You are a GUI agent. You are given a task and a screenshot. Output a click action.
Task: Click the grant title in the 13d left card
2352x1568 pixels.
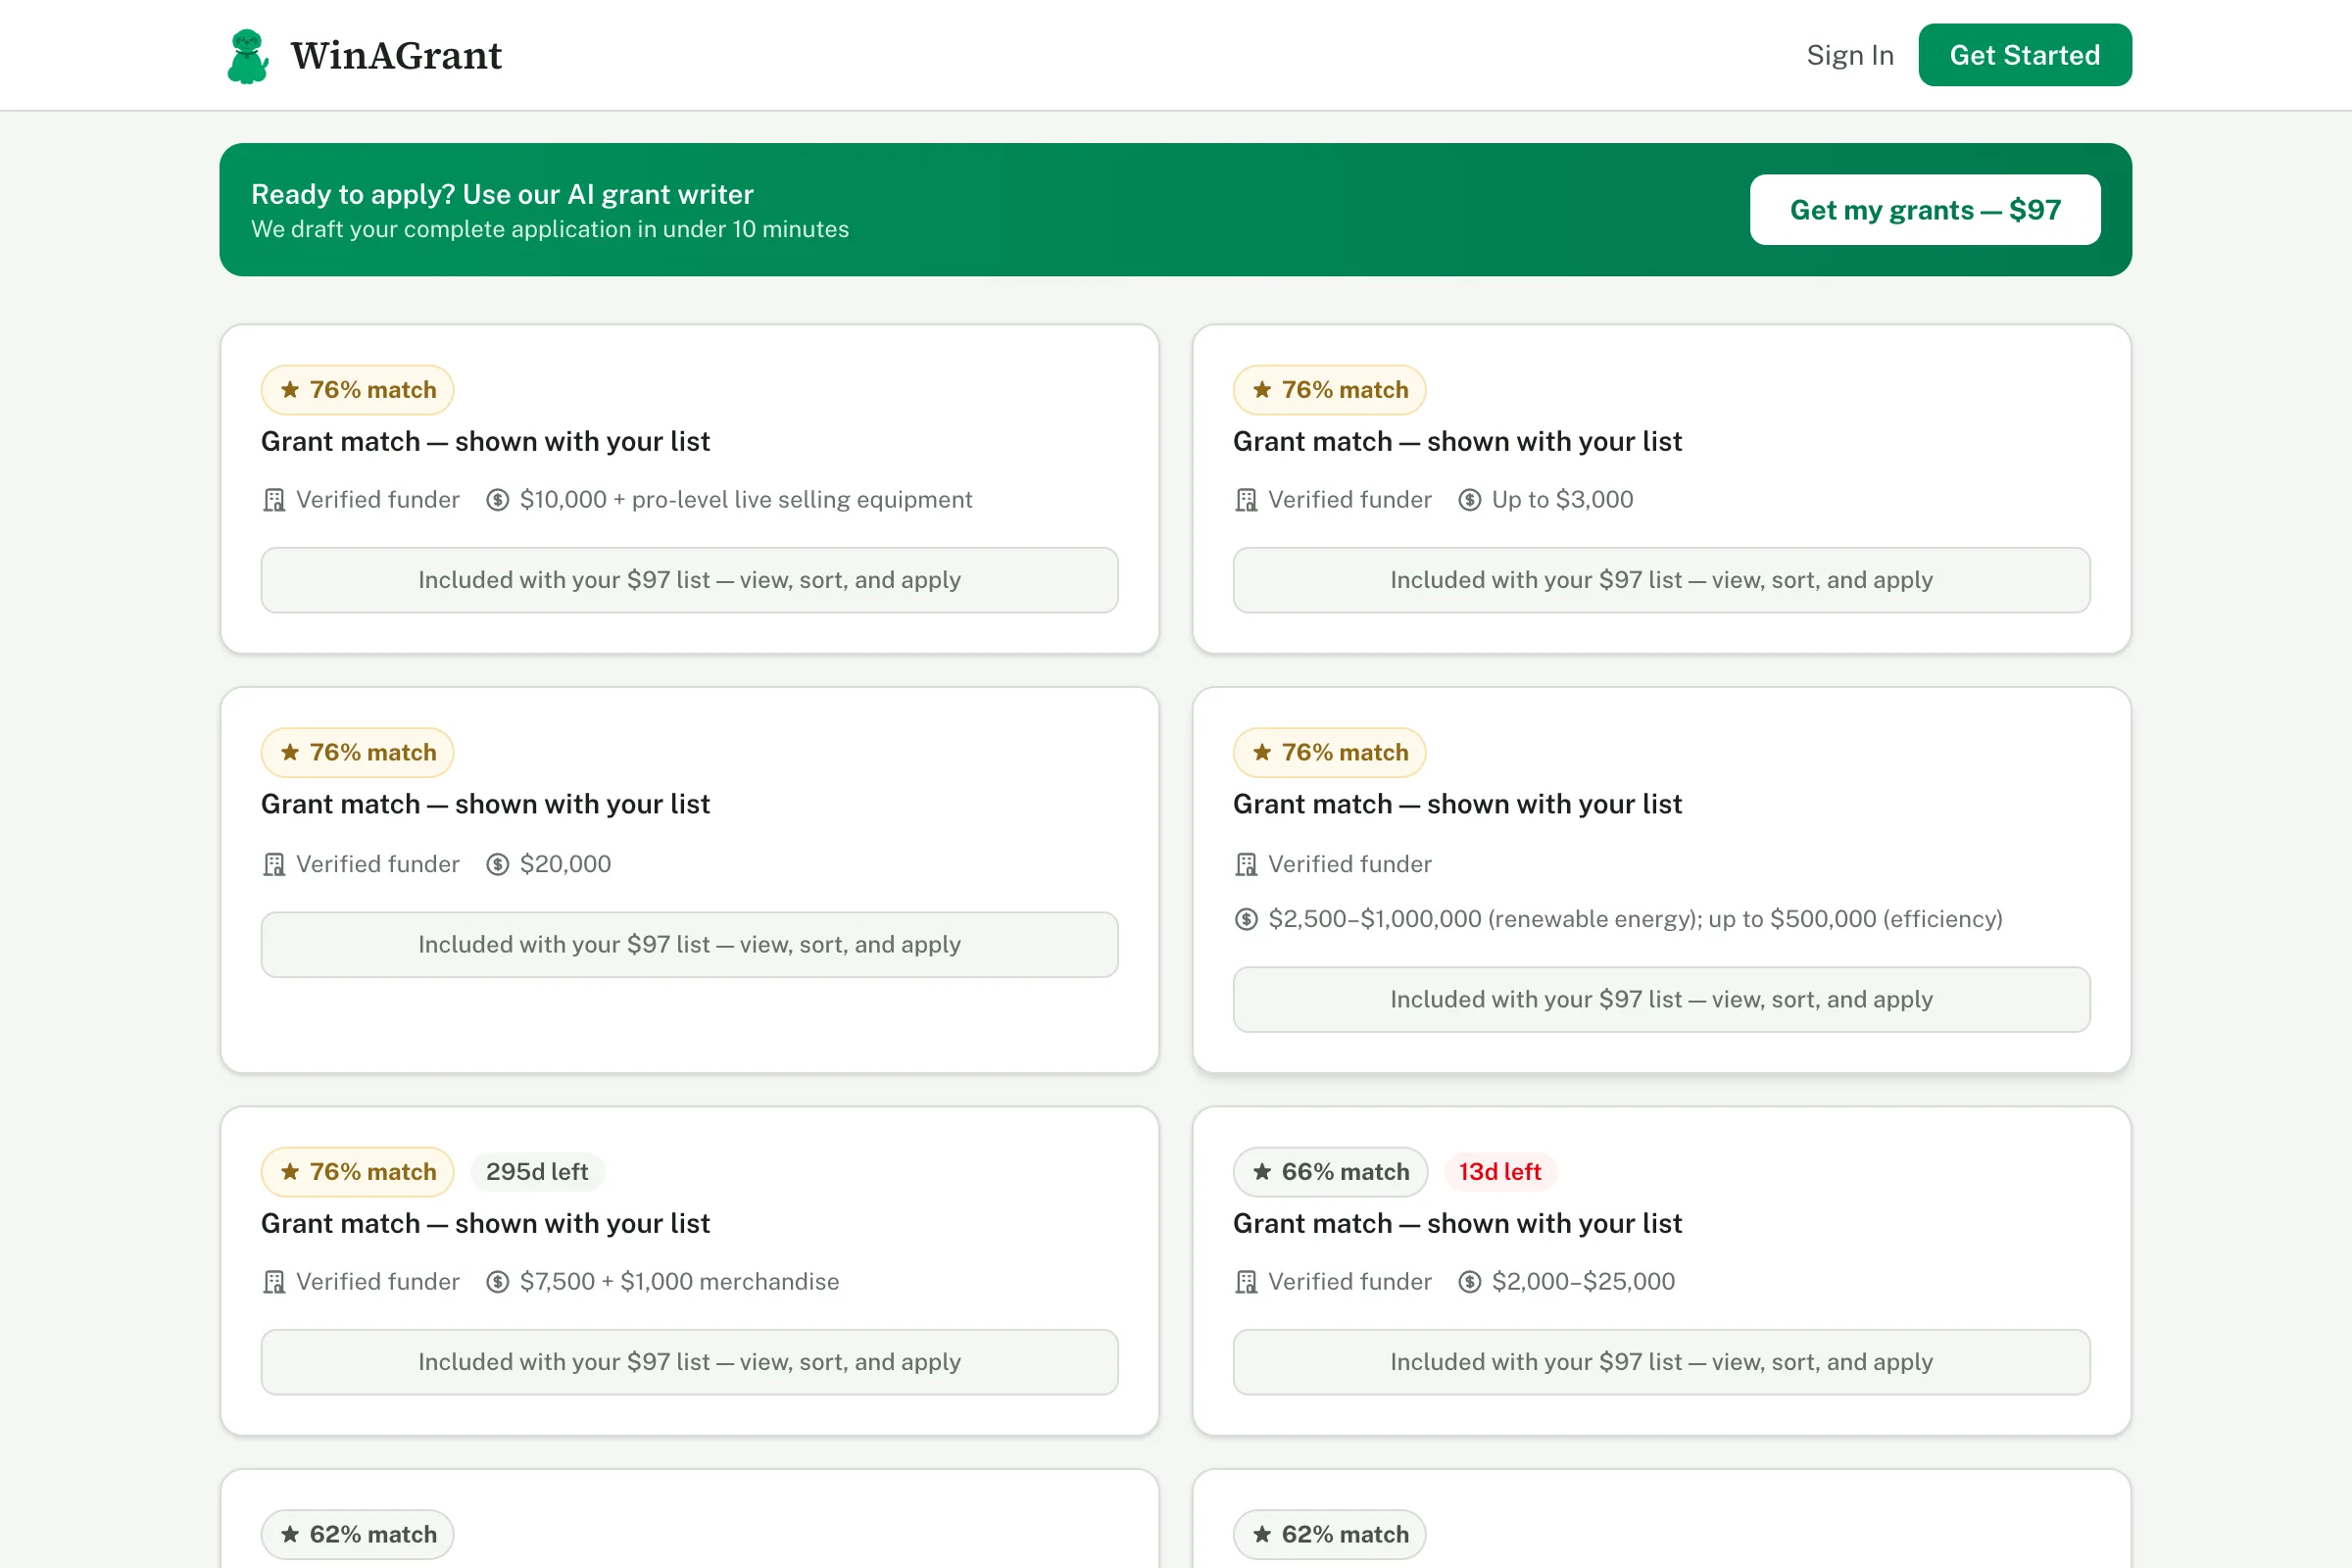(1457, 1224)
